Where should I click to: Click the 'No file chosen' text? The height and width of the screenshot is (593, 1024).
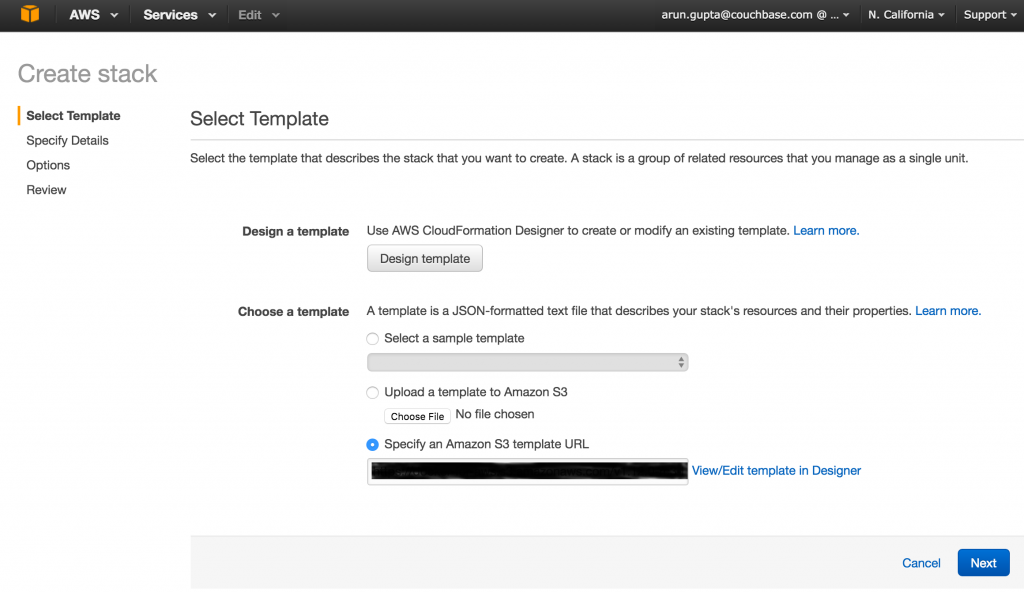click(x=495, y=414)
